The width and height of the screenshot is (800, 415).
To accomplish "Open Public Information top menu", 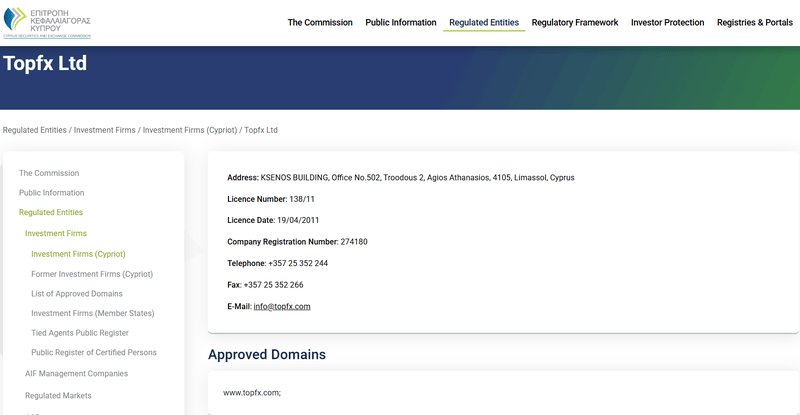I will click(401, 22).
